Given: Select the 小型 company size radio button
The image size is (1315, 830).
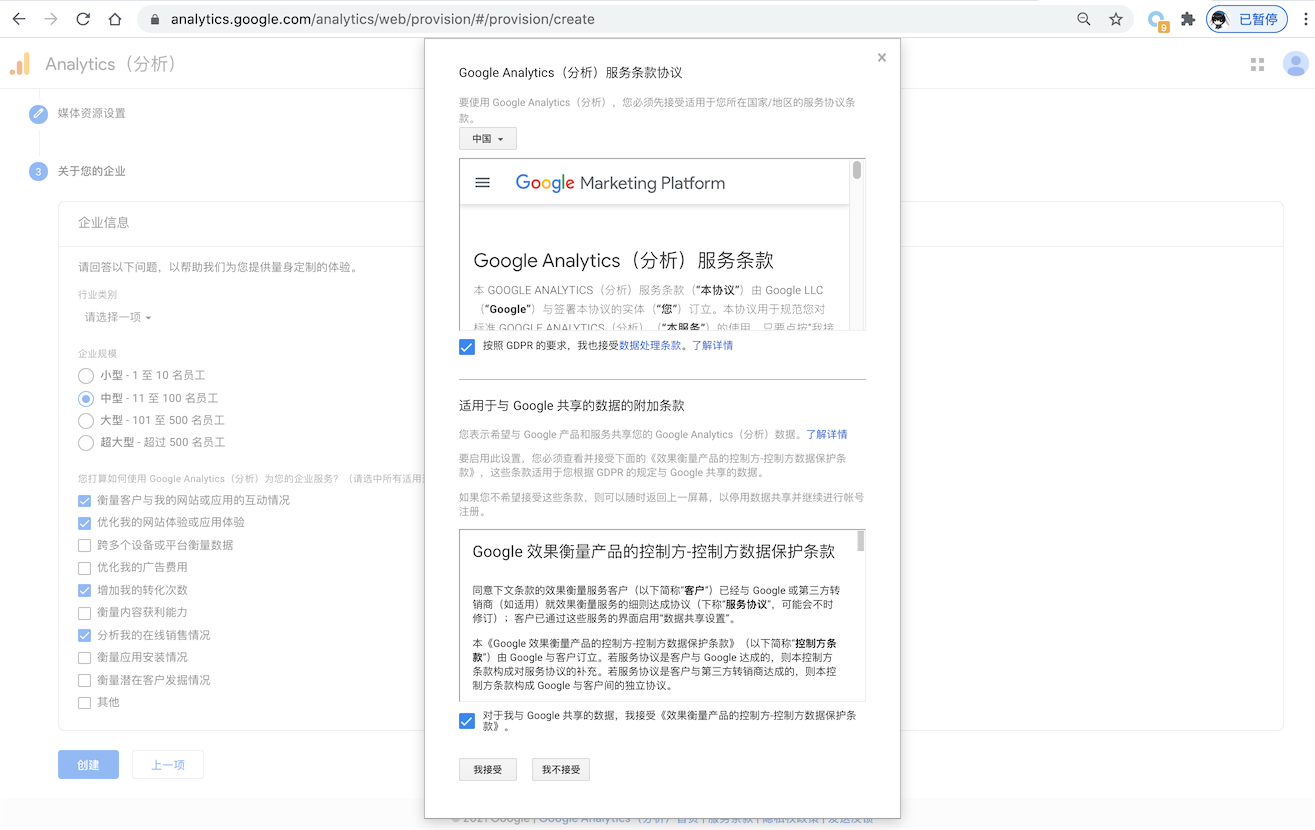Looking at the screenshot, I should [85, 376].
